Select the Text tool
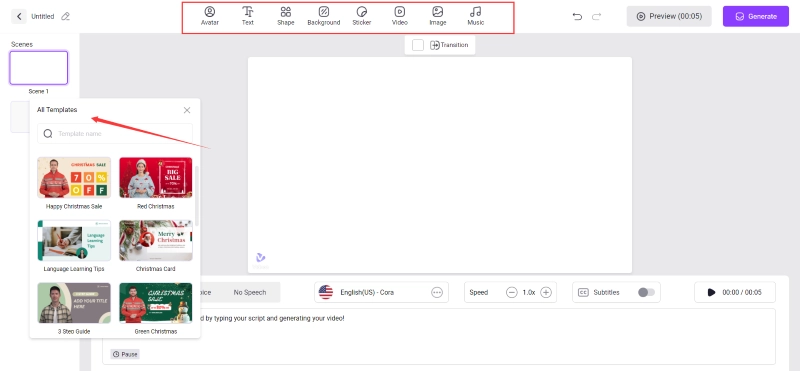Viewport: 800px width, 371px height. pyautogui.click(x=248, y=16)
